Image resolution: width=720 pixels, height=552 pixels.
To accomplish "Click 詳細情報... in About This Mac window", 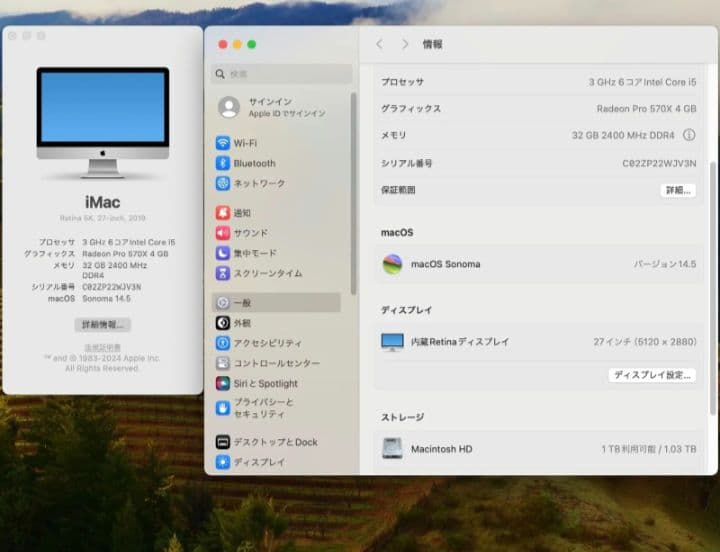I will click(x=102, y=325).
